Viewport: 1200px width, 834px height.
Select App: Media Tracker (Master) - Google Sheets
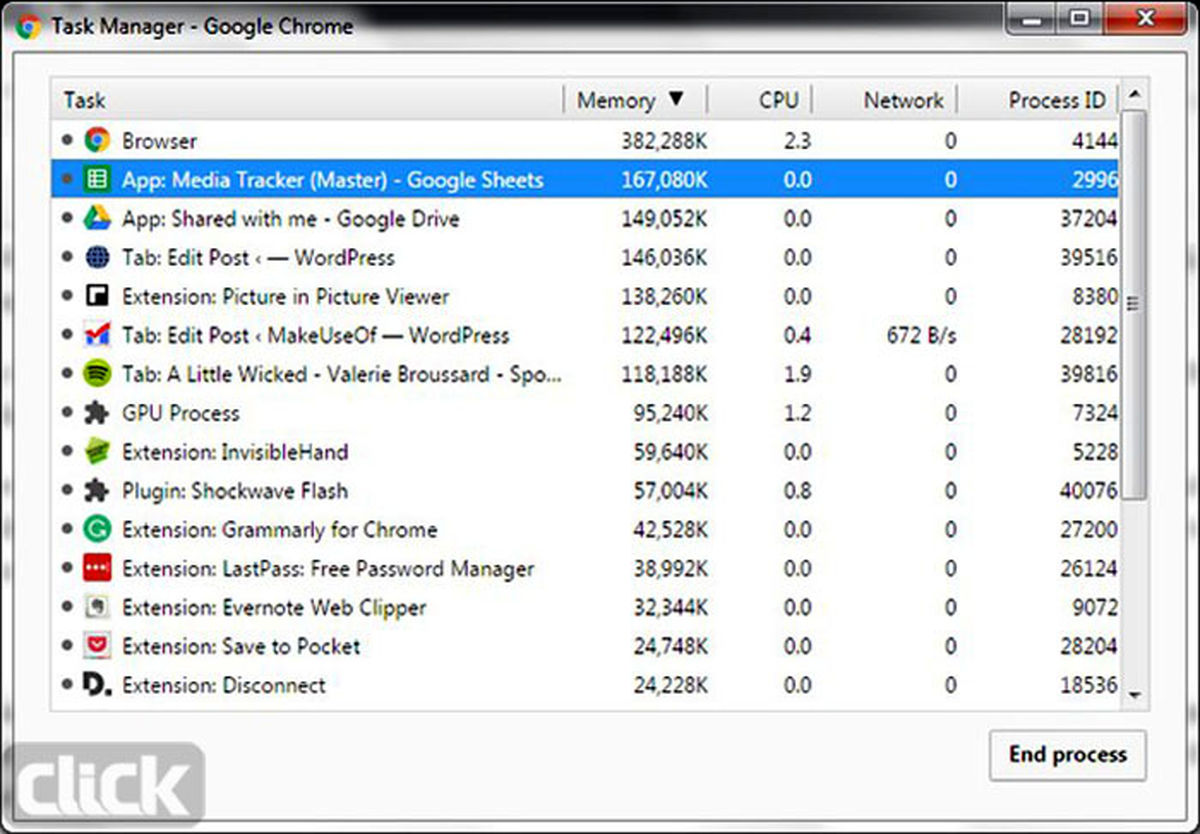(x=585, y=180)
